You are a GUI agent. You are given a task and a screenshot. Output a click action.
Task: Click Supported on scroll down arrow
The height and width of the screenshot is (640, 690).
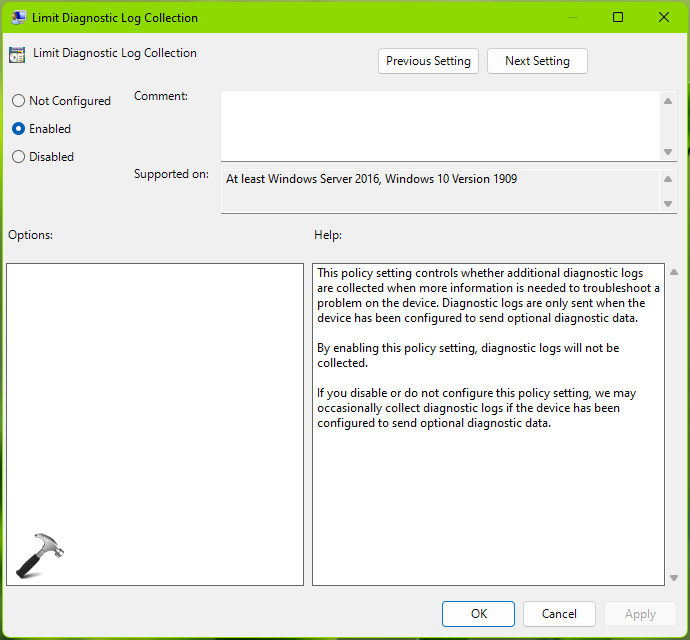pyautogui.click(x=669, y=204)
